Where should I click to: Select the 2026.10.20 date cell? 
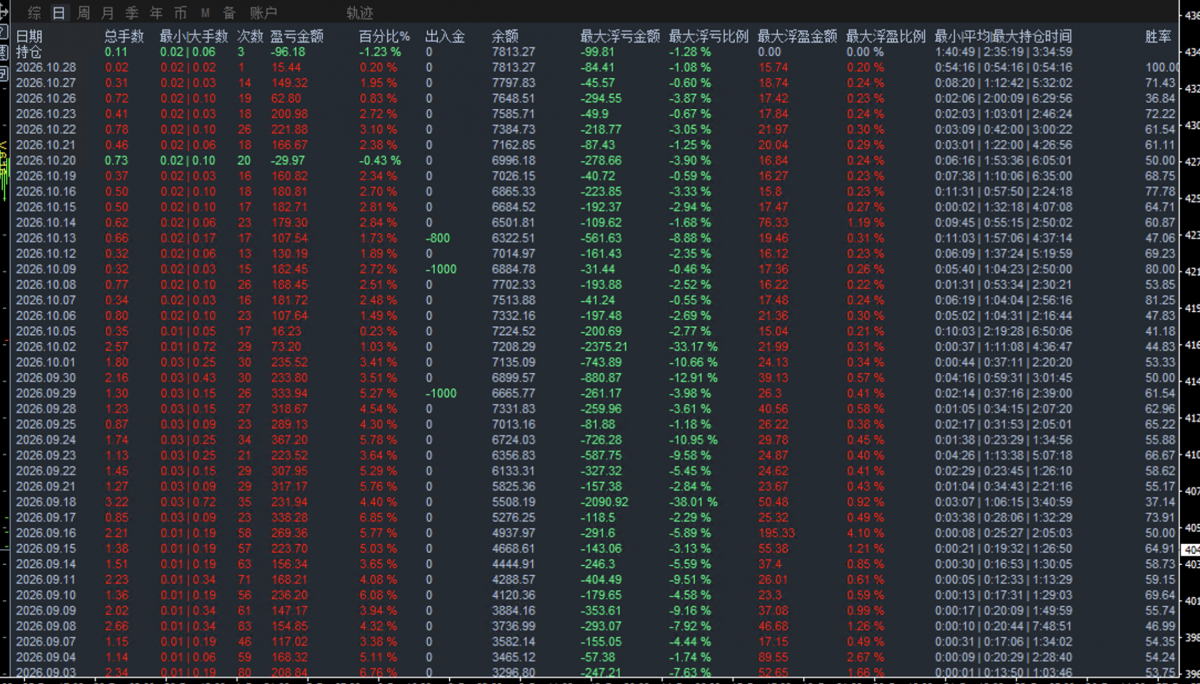click(46, 160)
